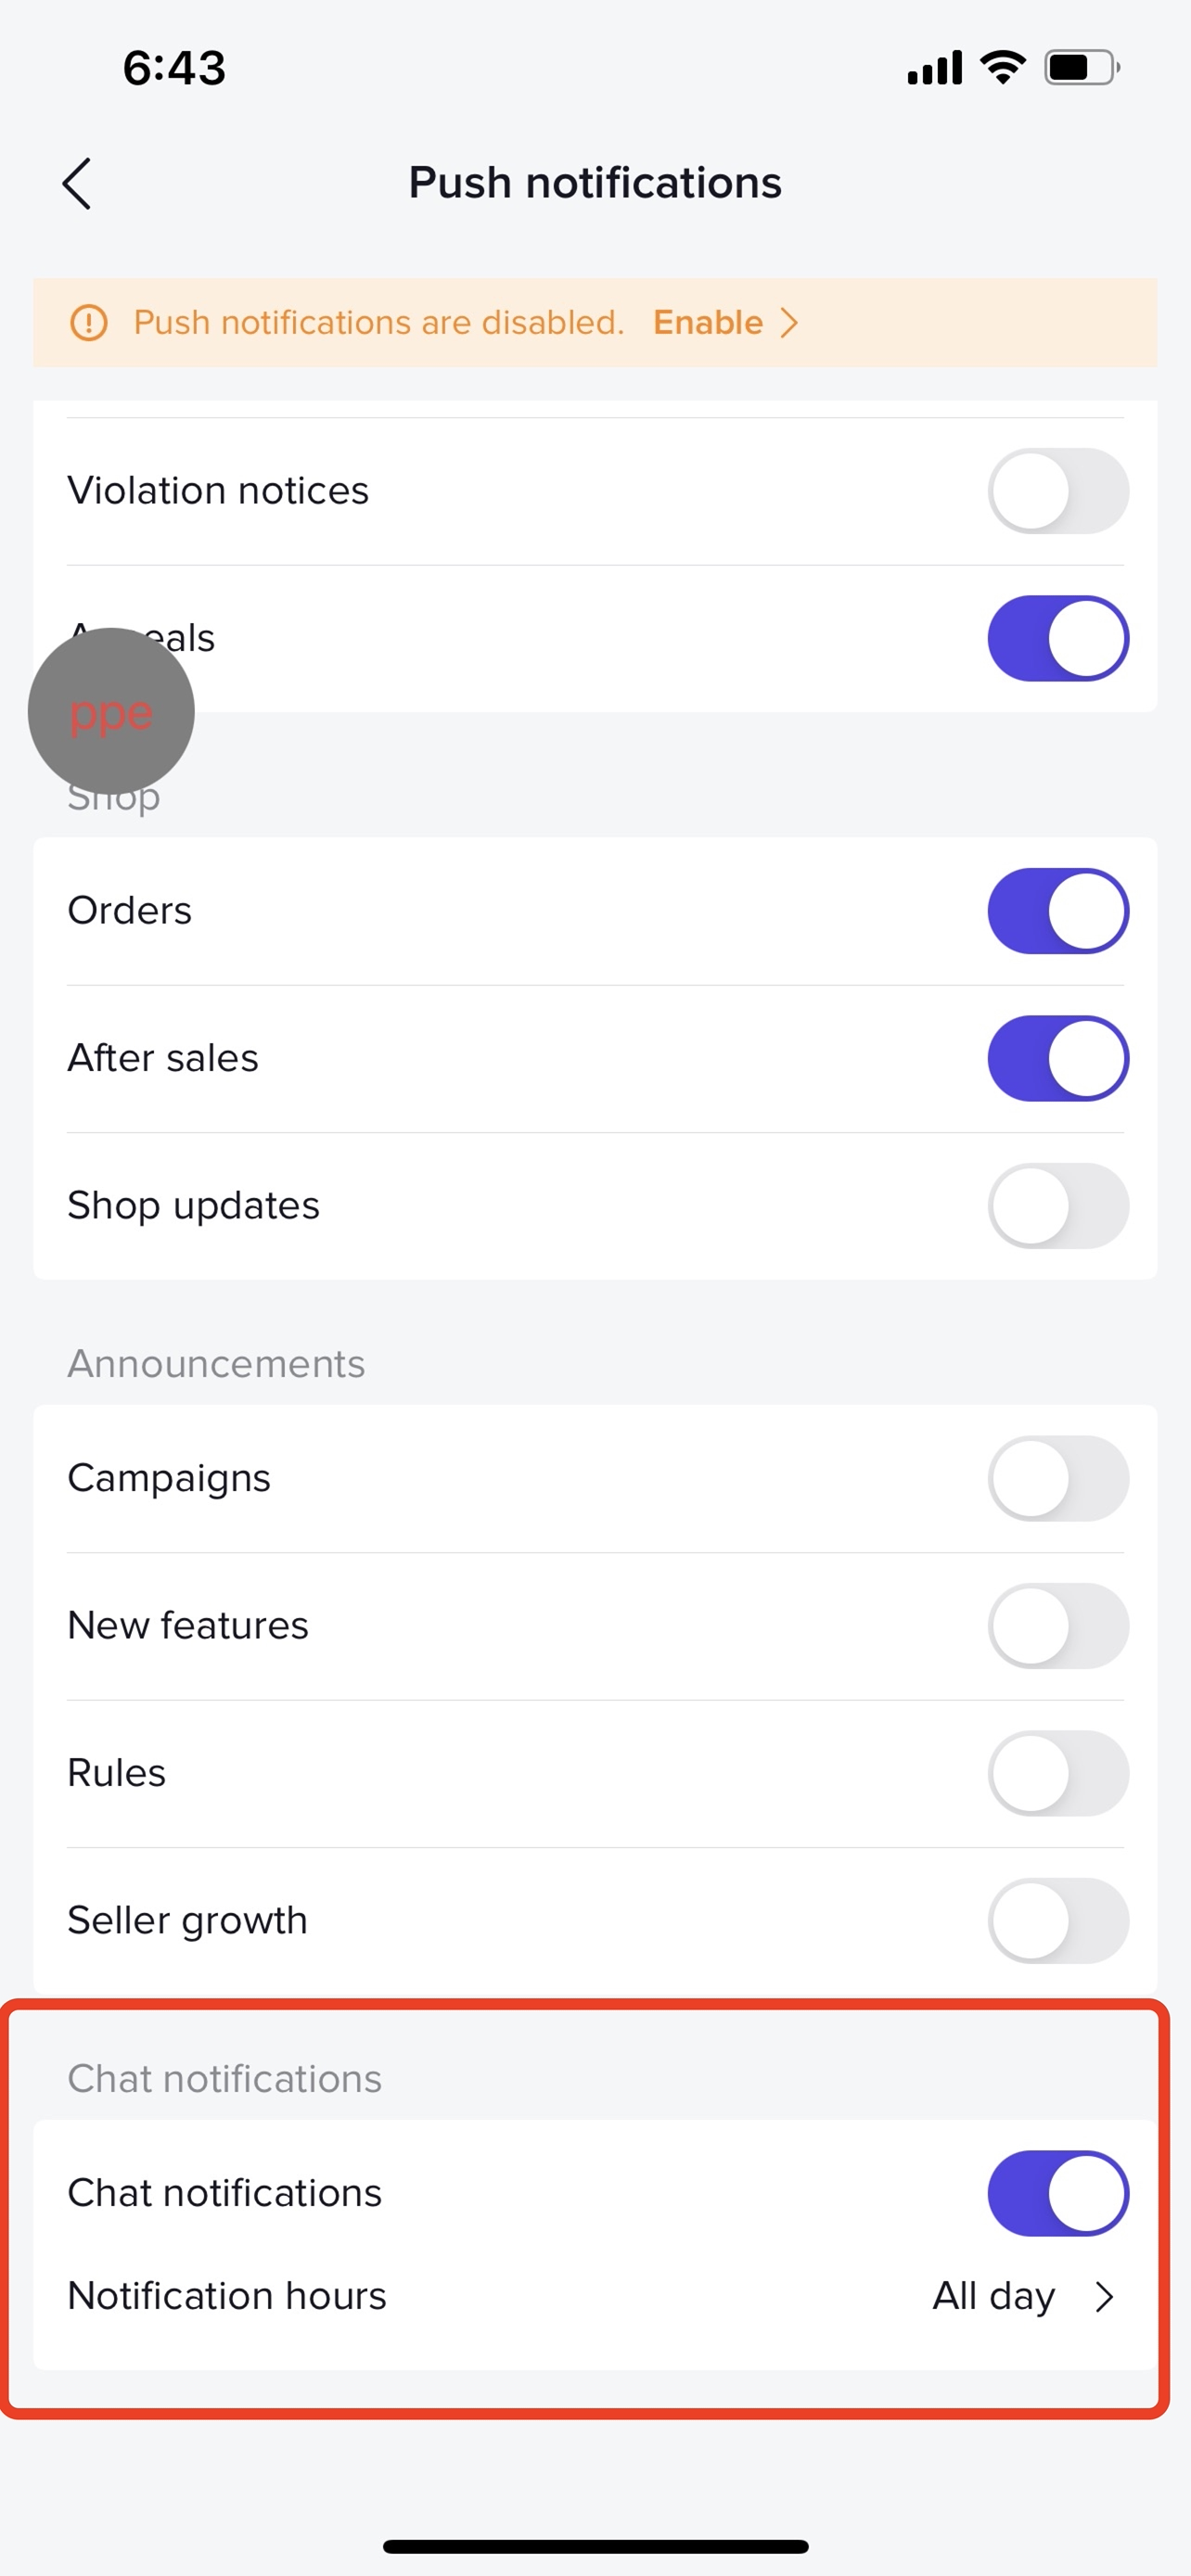The width and height of the screenshot is (1191, 2576).
Task: Switch off After sales notifications
Action: [1057, 1058]
